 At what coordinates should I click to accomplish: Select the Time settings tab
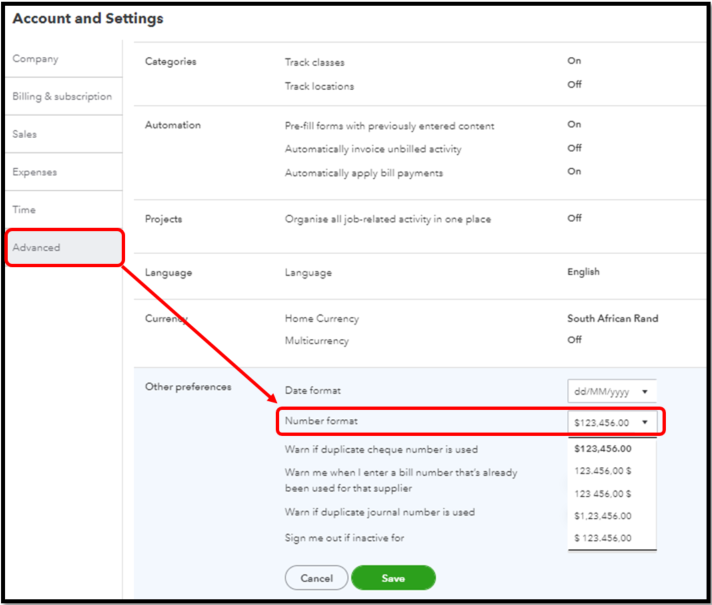click(x=24, y=210)
